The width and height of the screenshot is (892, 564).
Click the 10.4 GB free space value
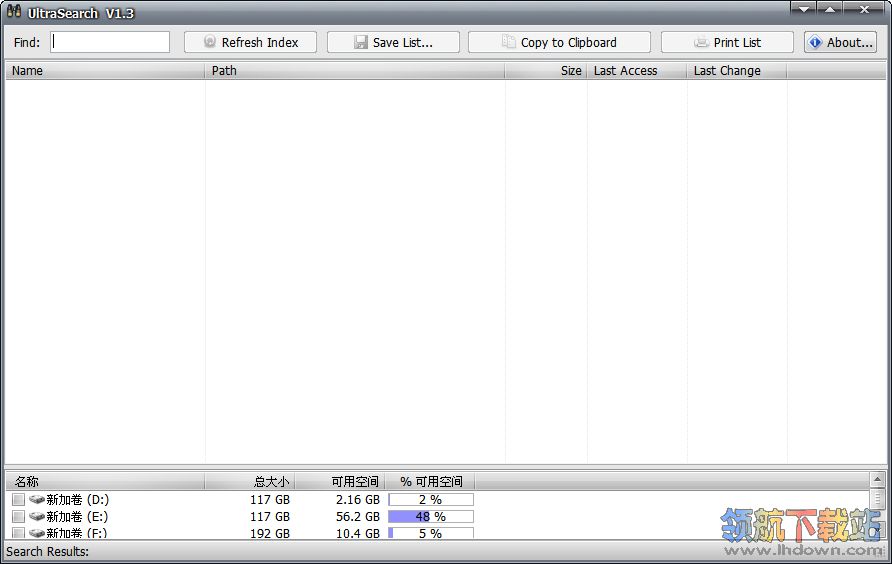tap(357, 533)
